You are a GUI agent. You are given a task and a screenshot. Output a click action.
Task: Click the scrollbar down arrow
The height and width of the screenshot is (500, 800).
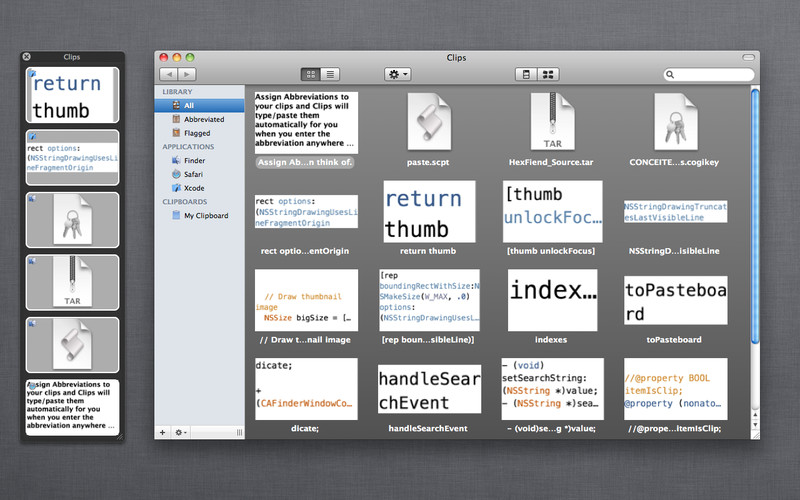pos(755,424)
